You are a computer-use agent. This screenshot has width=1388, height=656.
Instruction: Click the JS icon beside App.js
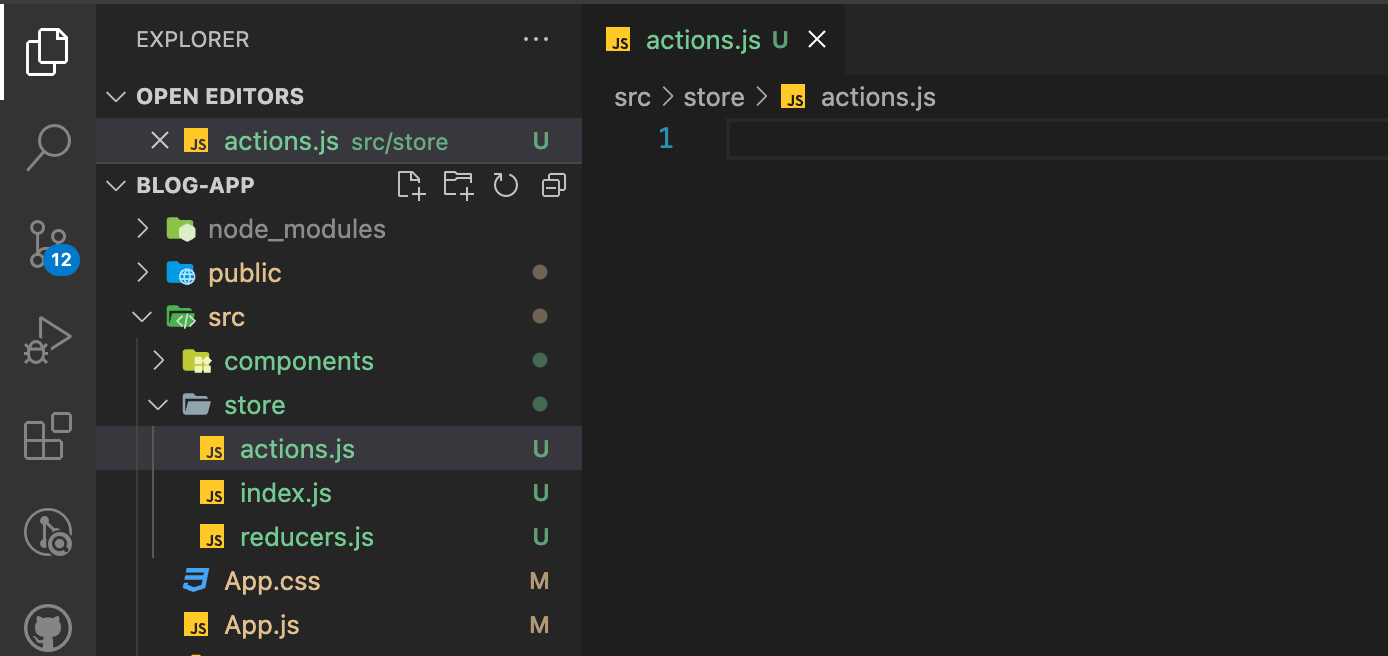click(x=196, y=625)
